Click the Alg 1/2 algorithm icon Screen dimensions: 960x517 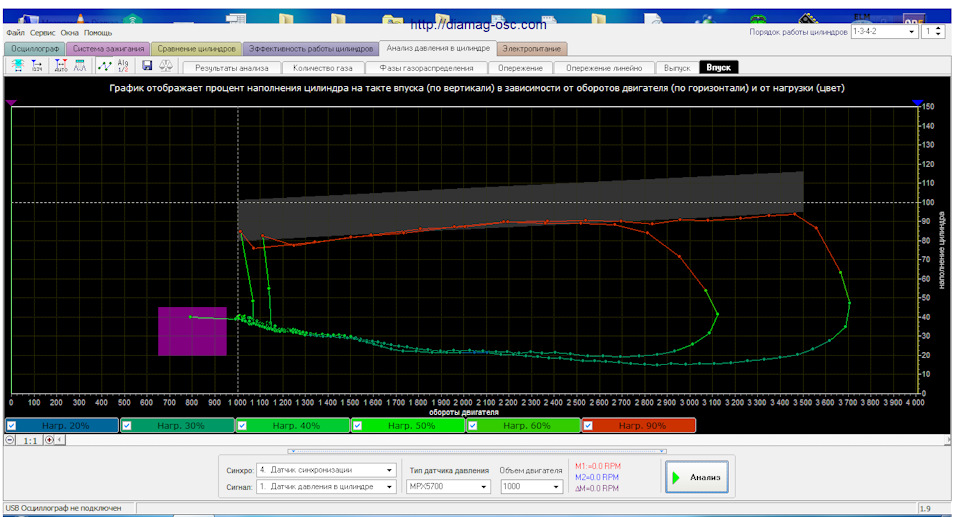tap(123, 65)
